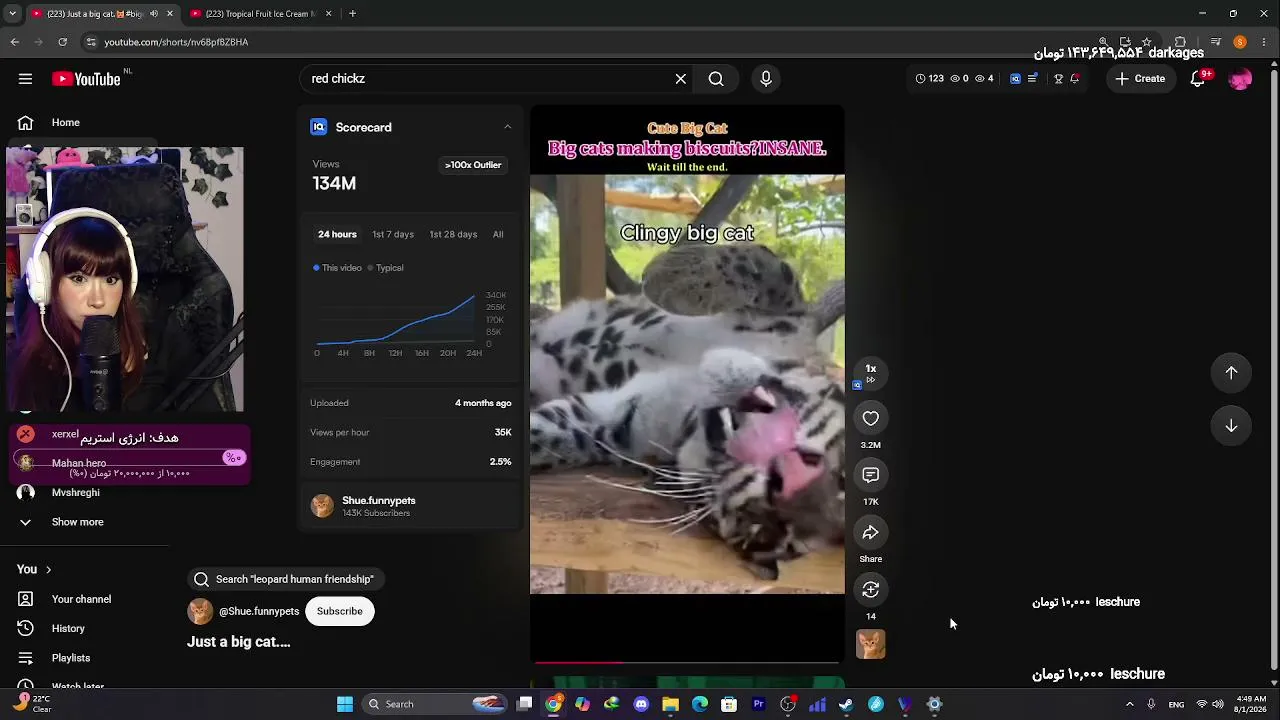The width and height of the screenshot is (1280, 720).
Task: Open a new browser tab
Action: tap(353, 14)
